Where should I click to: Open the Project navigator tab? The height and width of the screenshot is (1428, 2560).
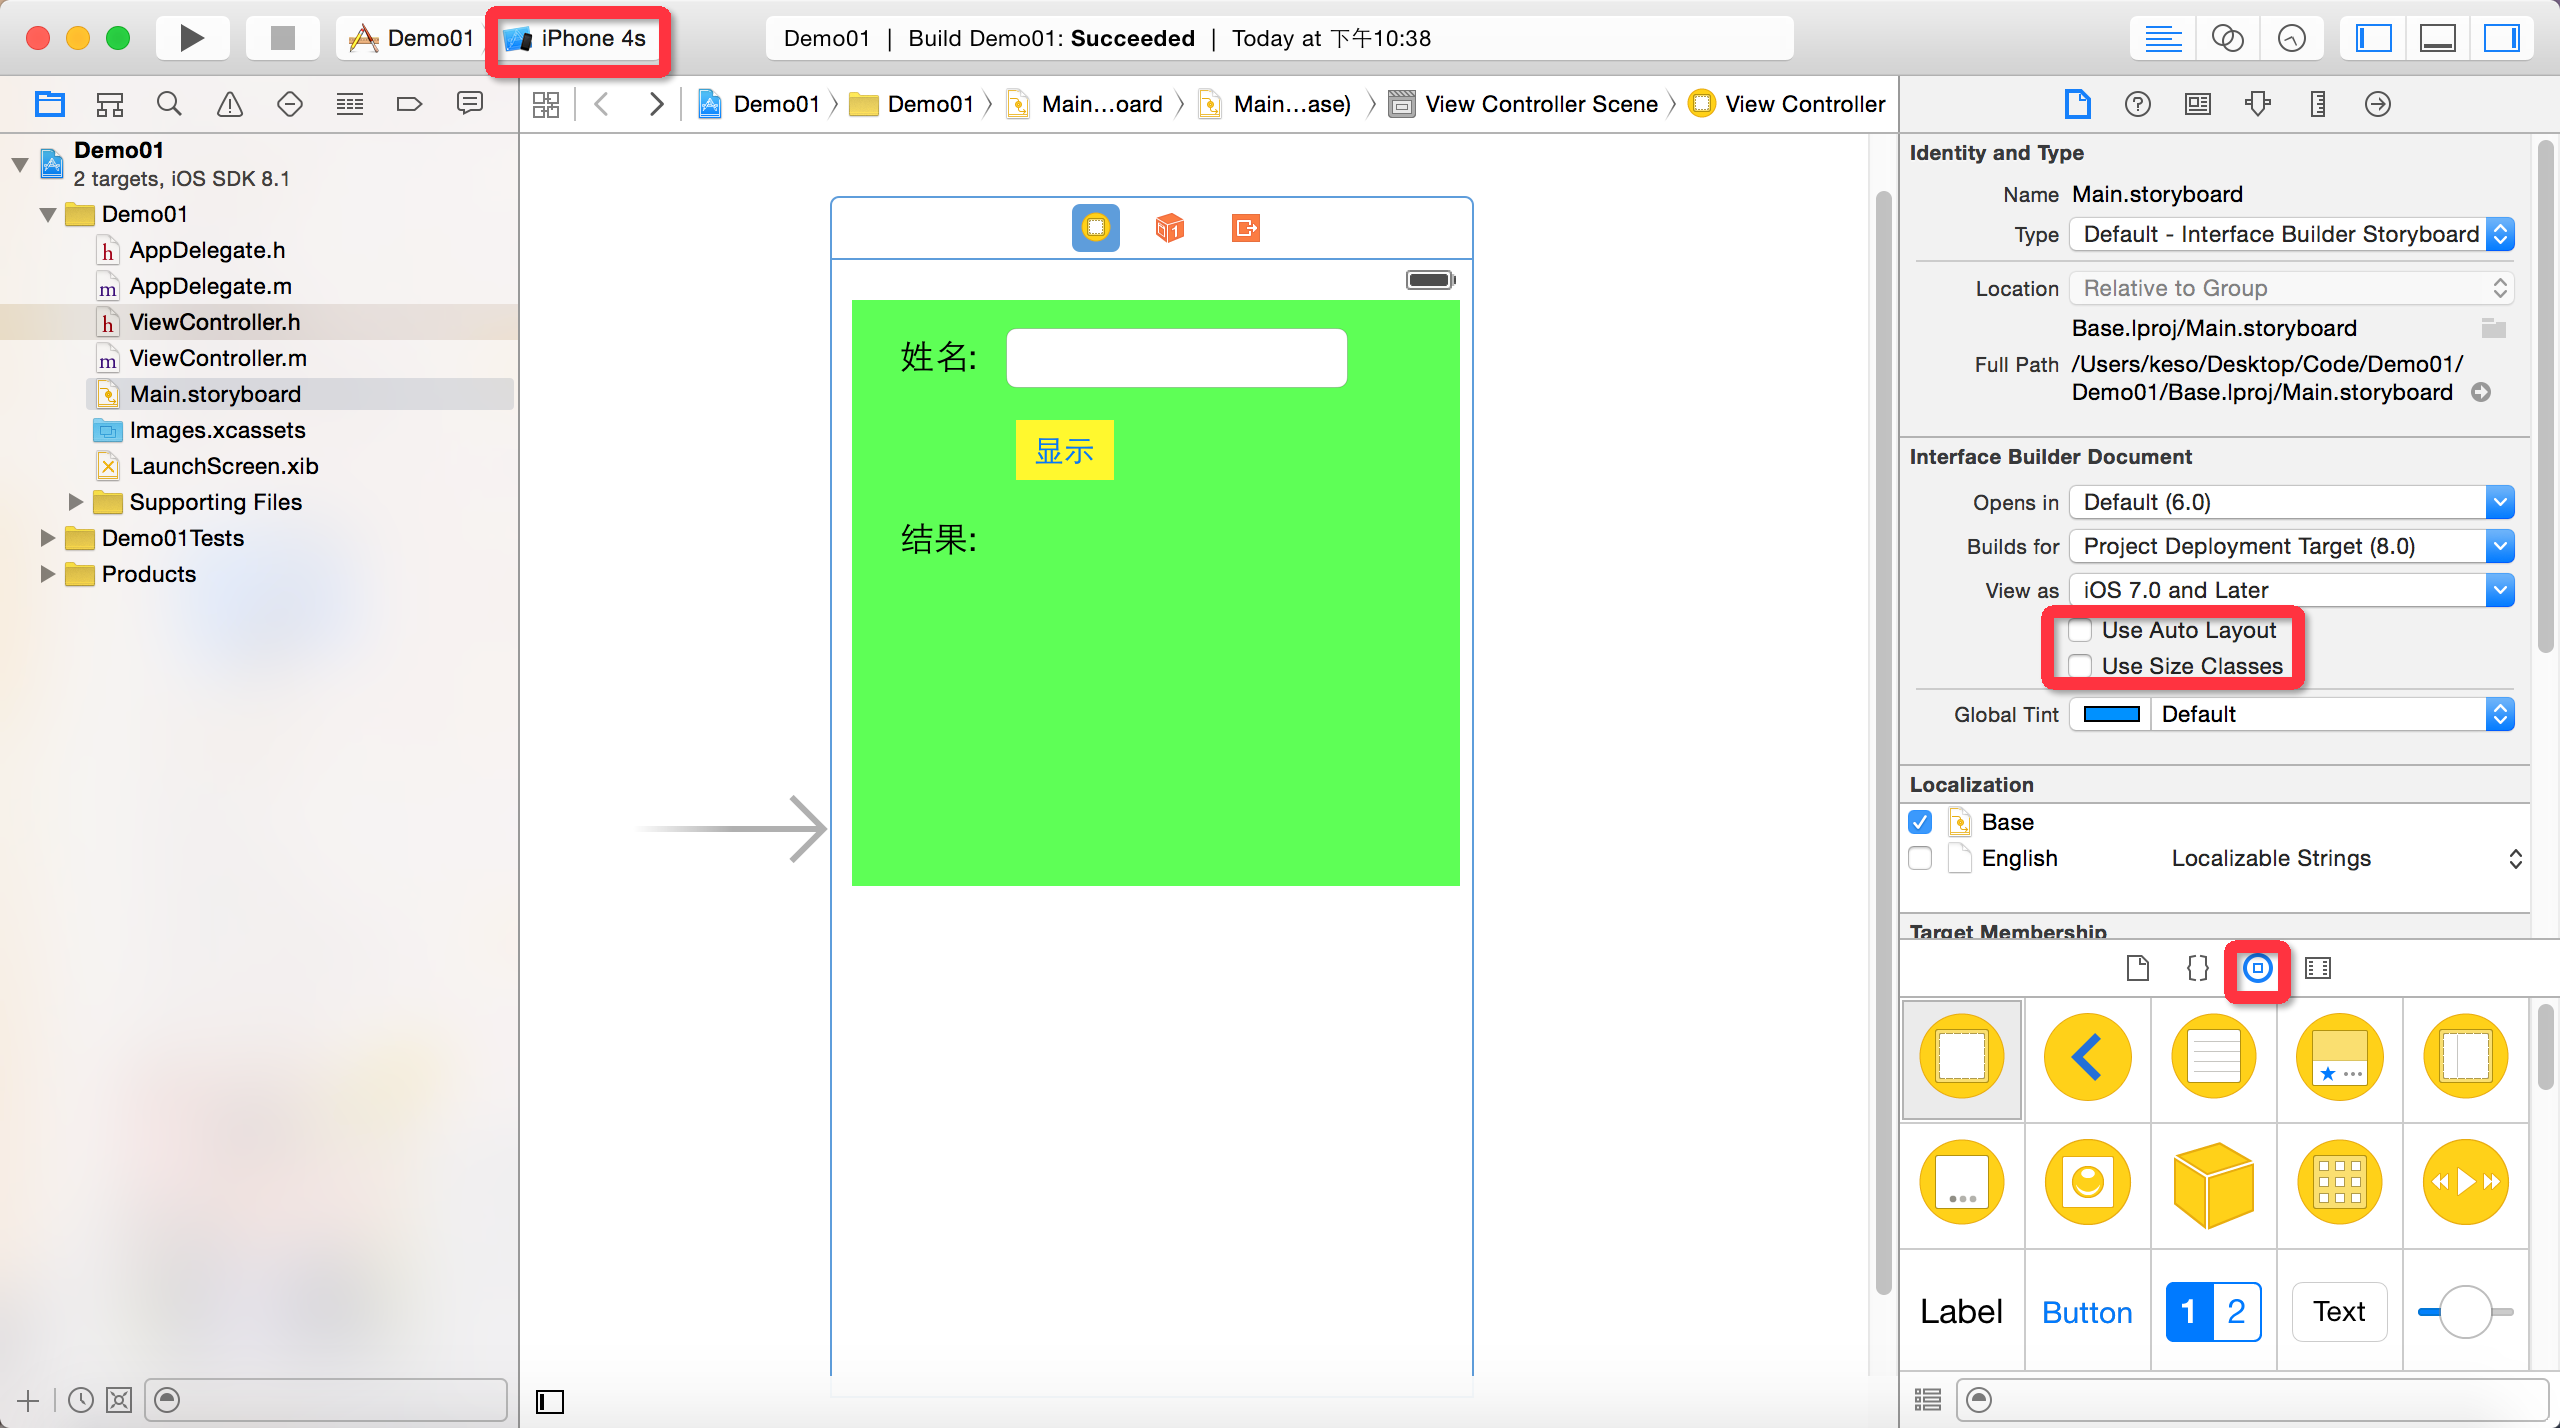click(x=49, y=104)
